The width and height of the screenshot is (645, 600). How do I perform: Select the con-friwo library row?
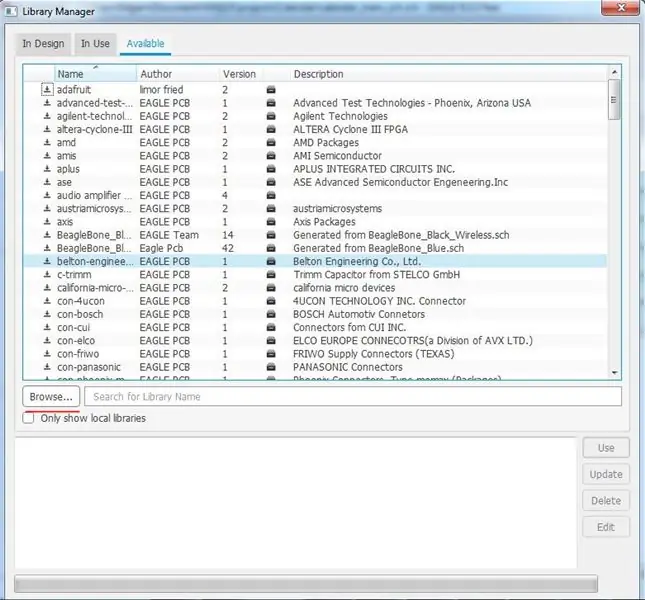pyautogui.click(x=315, y=354)
